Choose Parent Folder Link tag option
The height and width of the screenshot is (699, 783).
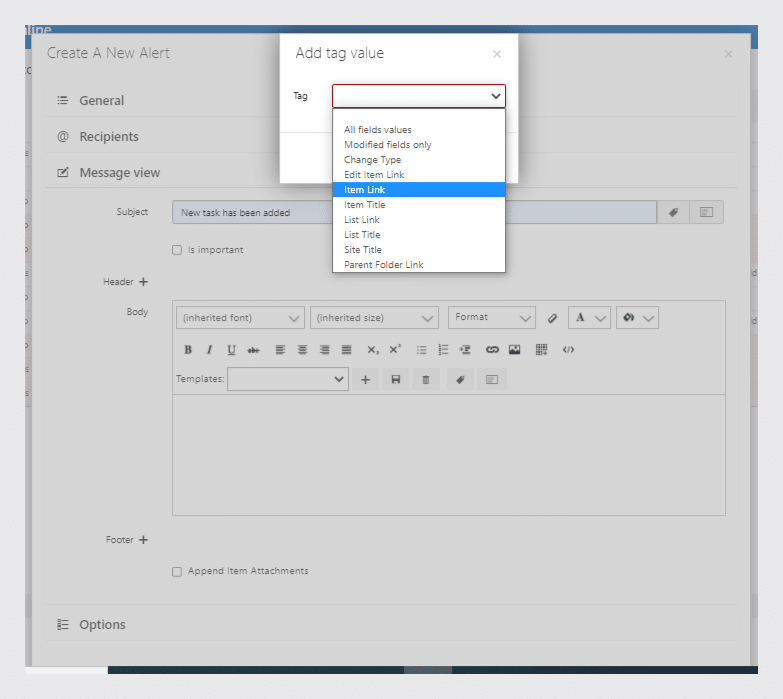pos(418,265)
